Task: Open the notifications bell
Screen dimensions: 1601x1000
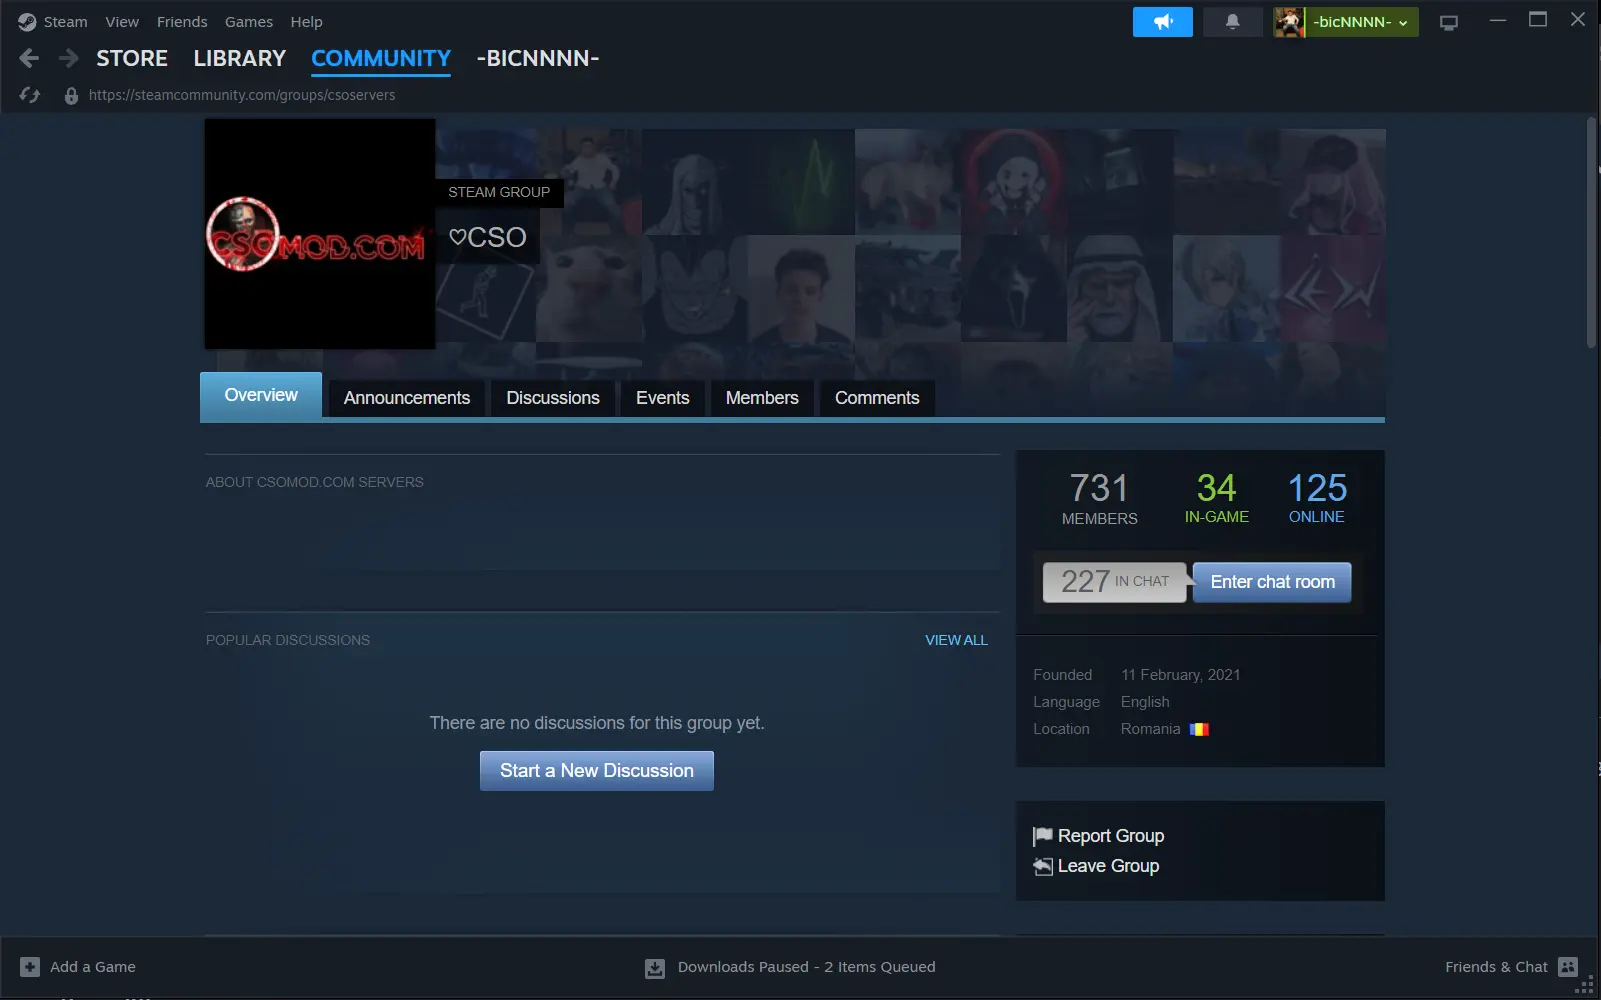Action: (1232, 22)
